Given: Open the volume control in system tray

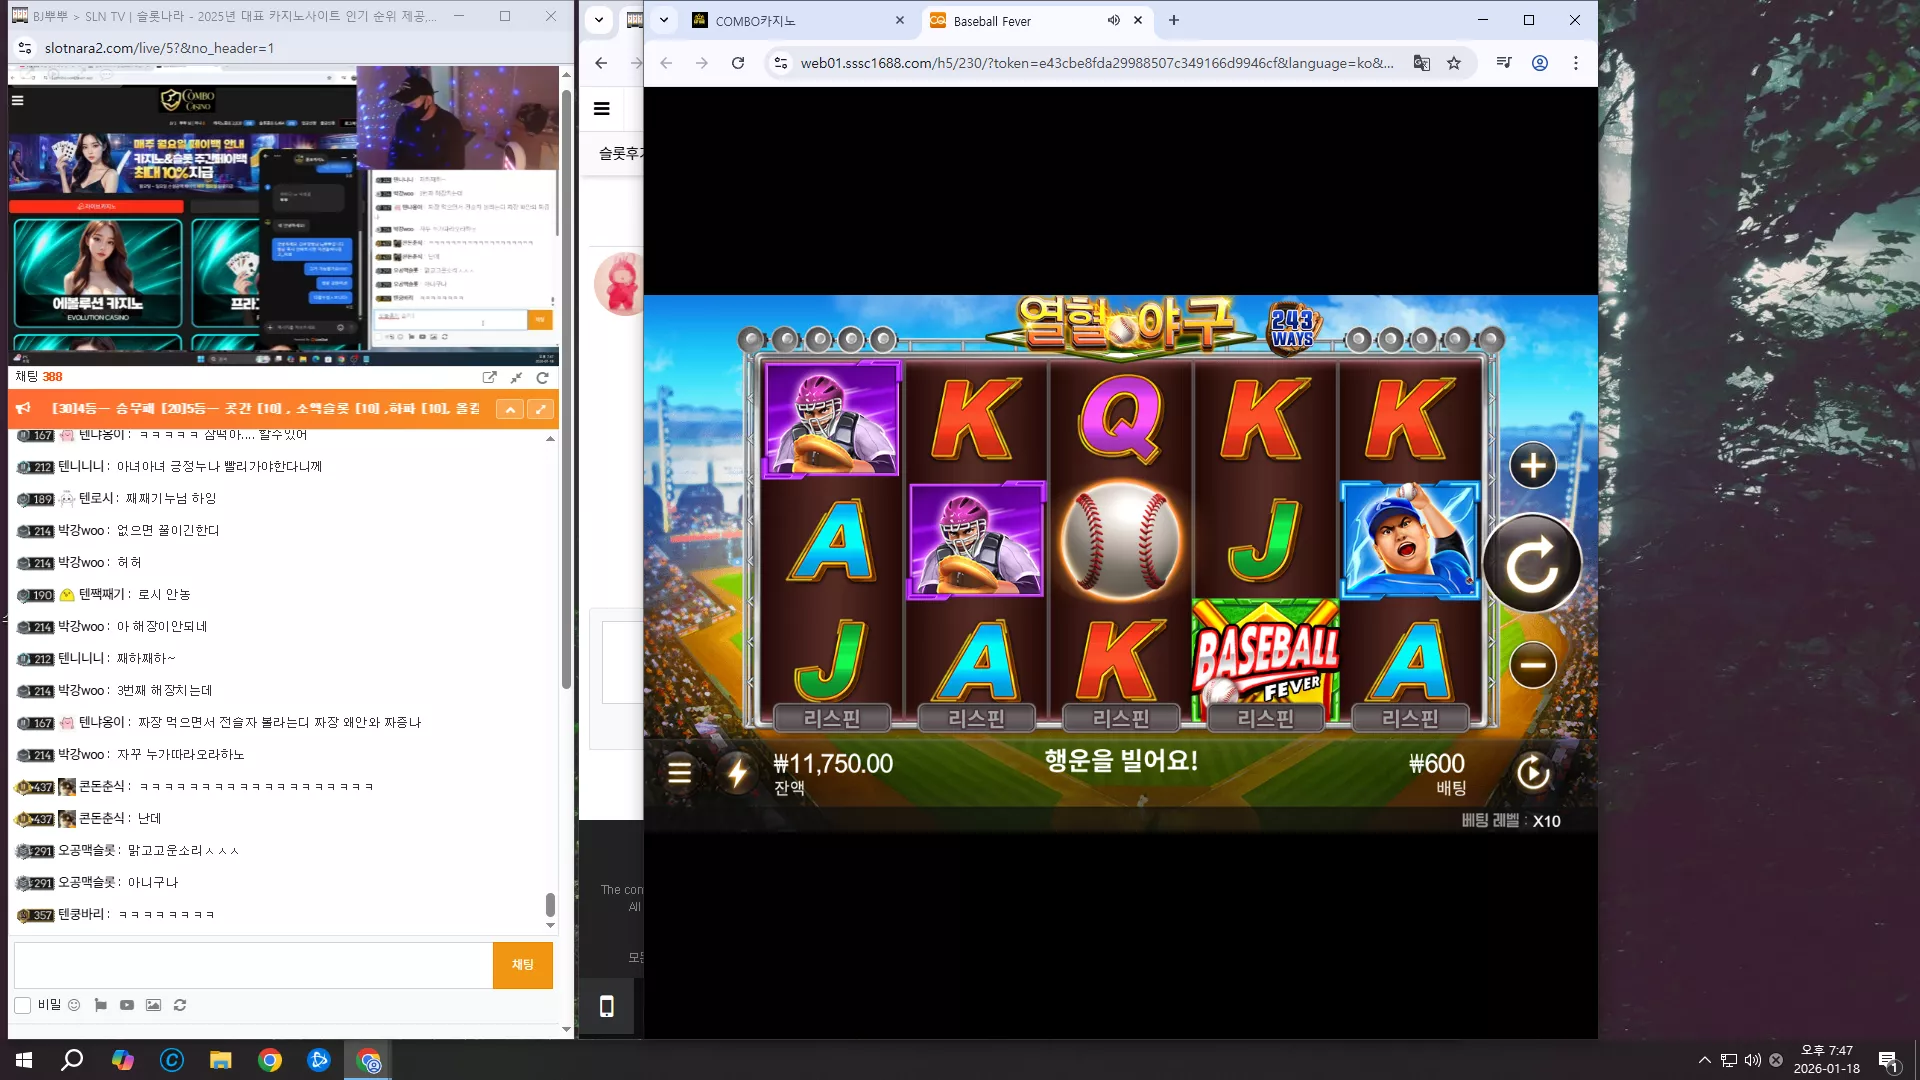Looking at the screenshot, I should [x=1752, y=1060].
